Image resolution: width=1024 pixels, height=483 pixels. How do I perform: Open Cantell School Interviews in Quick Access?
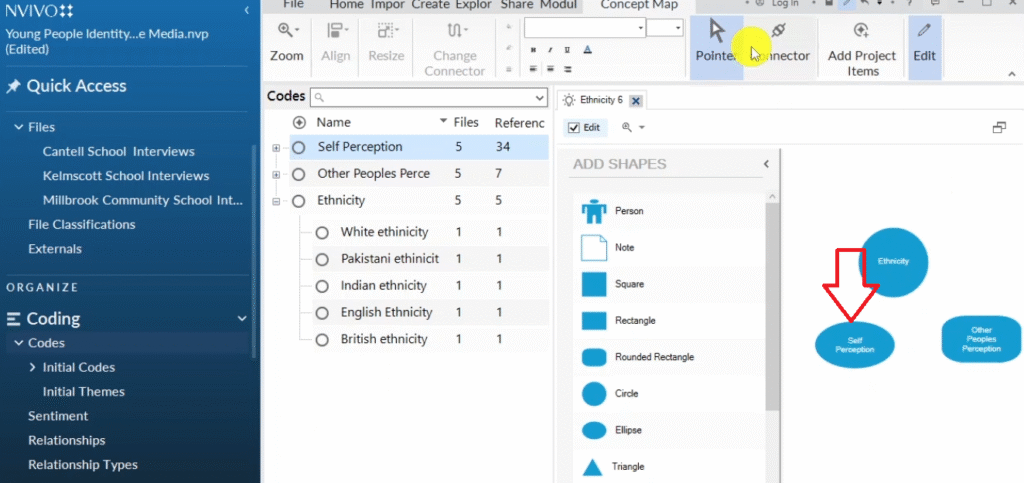[118, 152]
